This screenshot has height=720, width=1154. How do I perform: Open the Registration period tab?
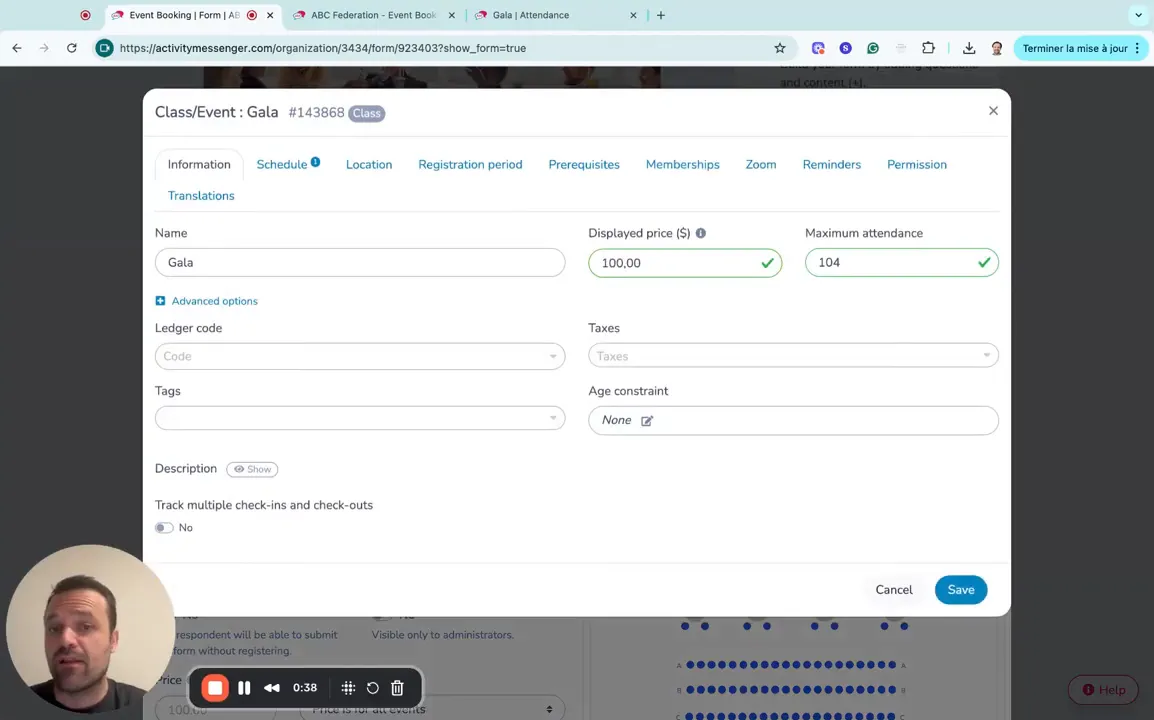coord(470,165)
